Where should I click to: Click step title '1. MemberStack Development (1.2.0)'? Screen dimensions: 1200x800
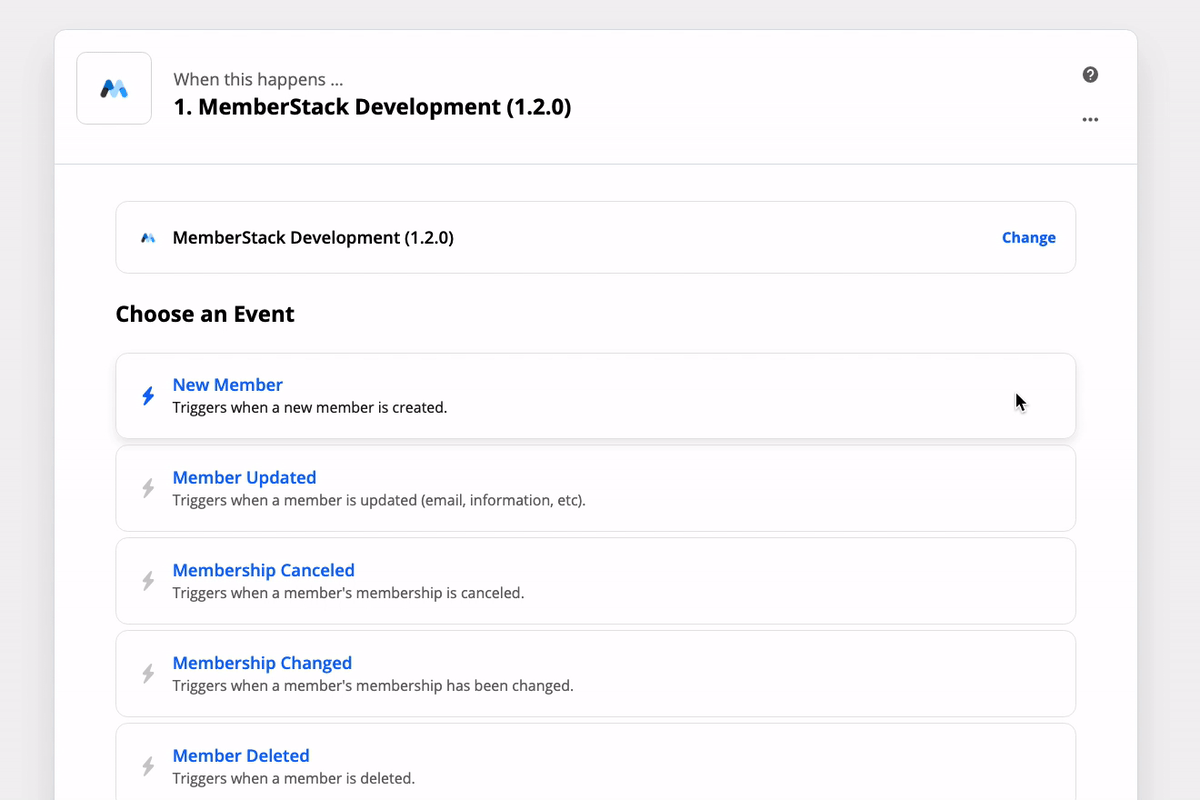[372, 107]
